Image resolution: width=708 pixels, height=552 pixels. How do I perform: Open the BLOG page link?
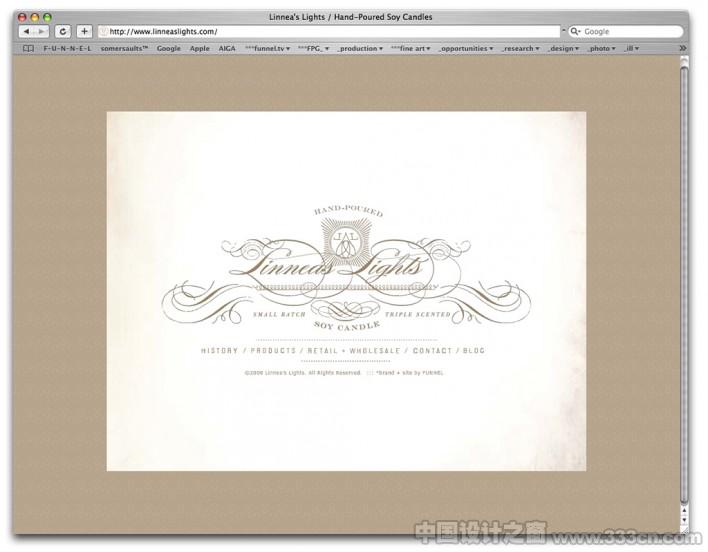474,351
